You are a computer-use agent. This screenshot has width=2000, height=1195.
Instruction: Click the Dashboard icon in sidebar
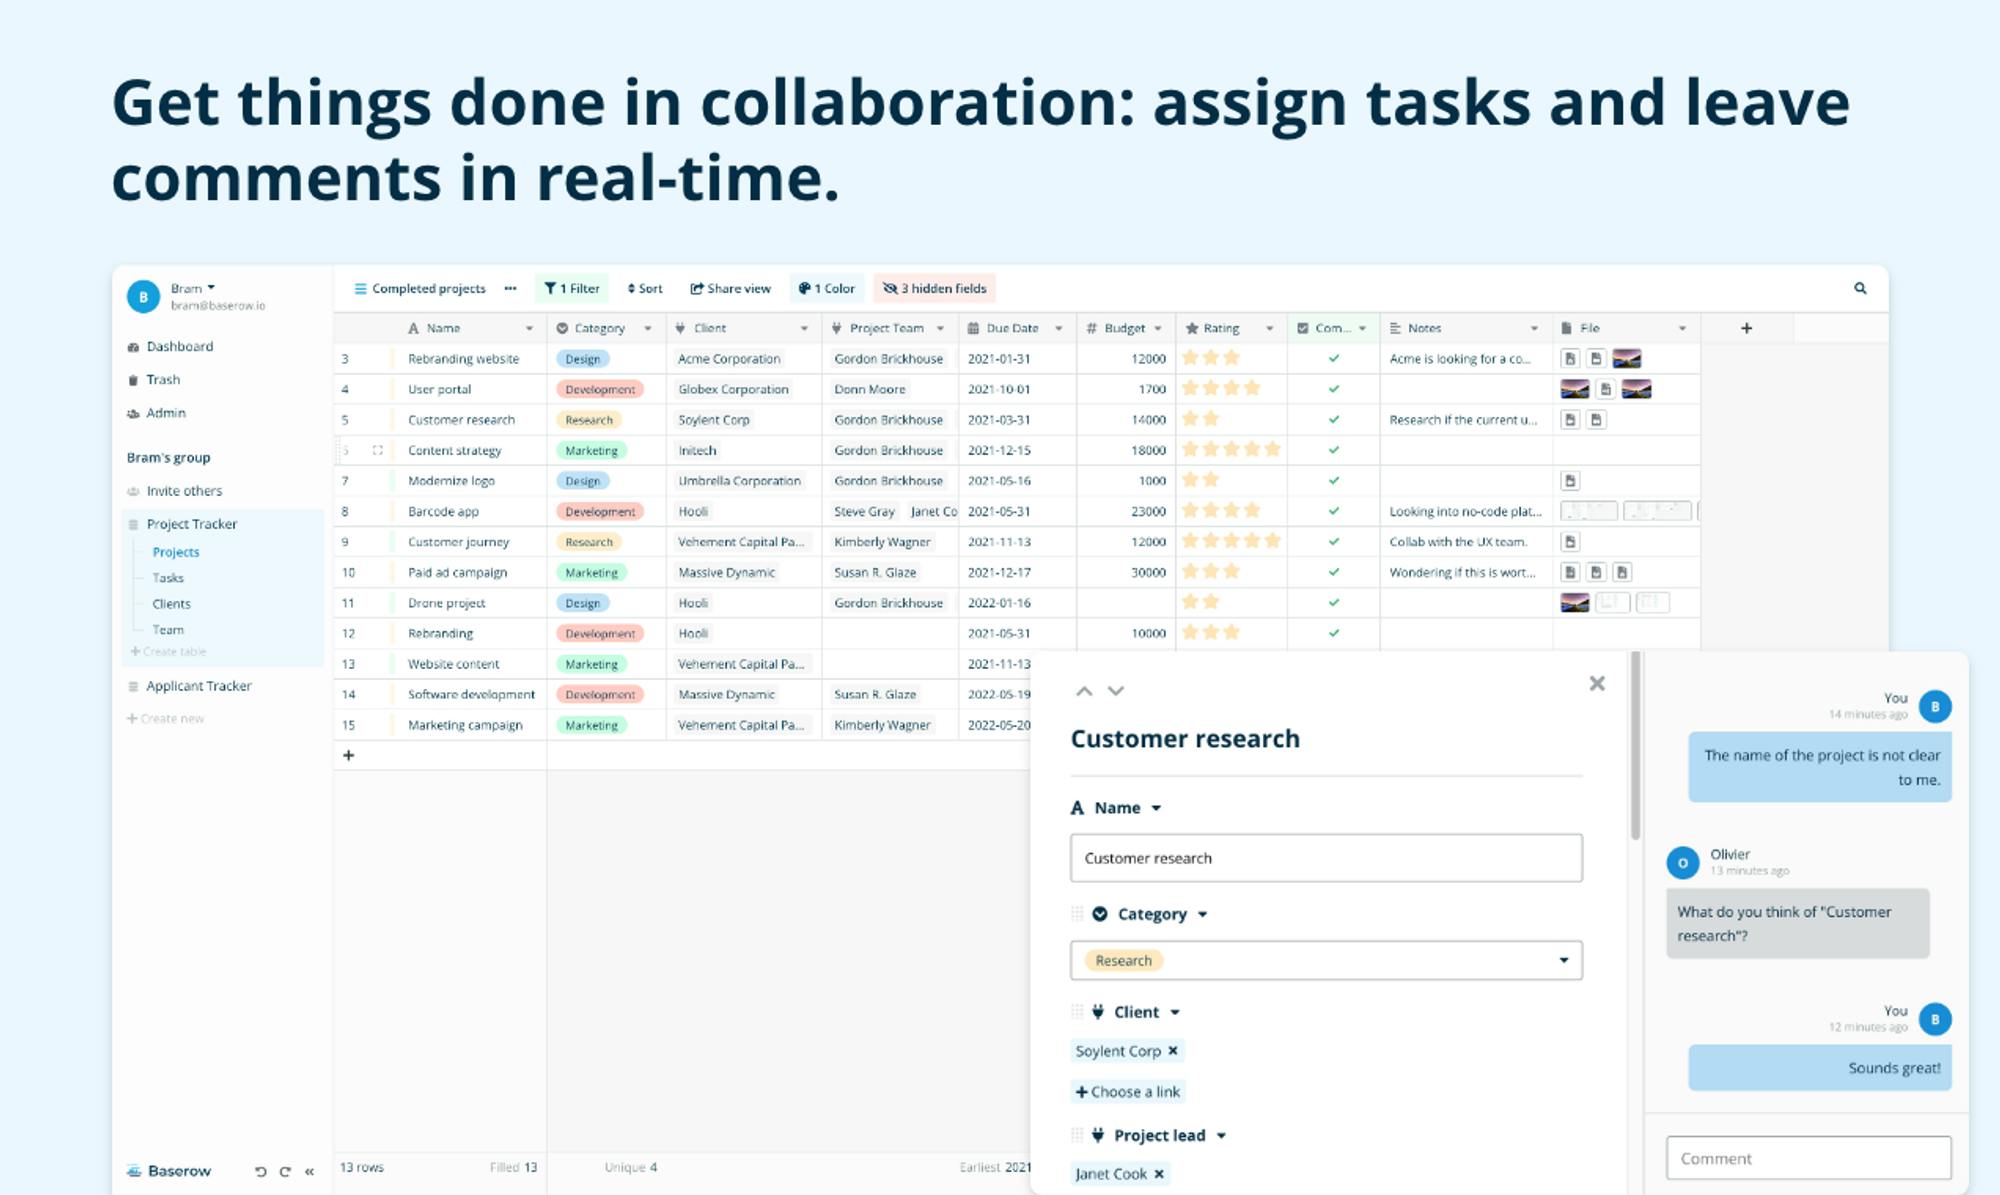pos(133,347)
